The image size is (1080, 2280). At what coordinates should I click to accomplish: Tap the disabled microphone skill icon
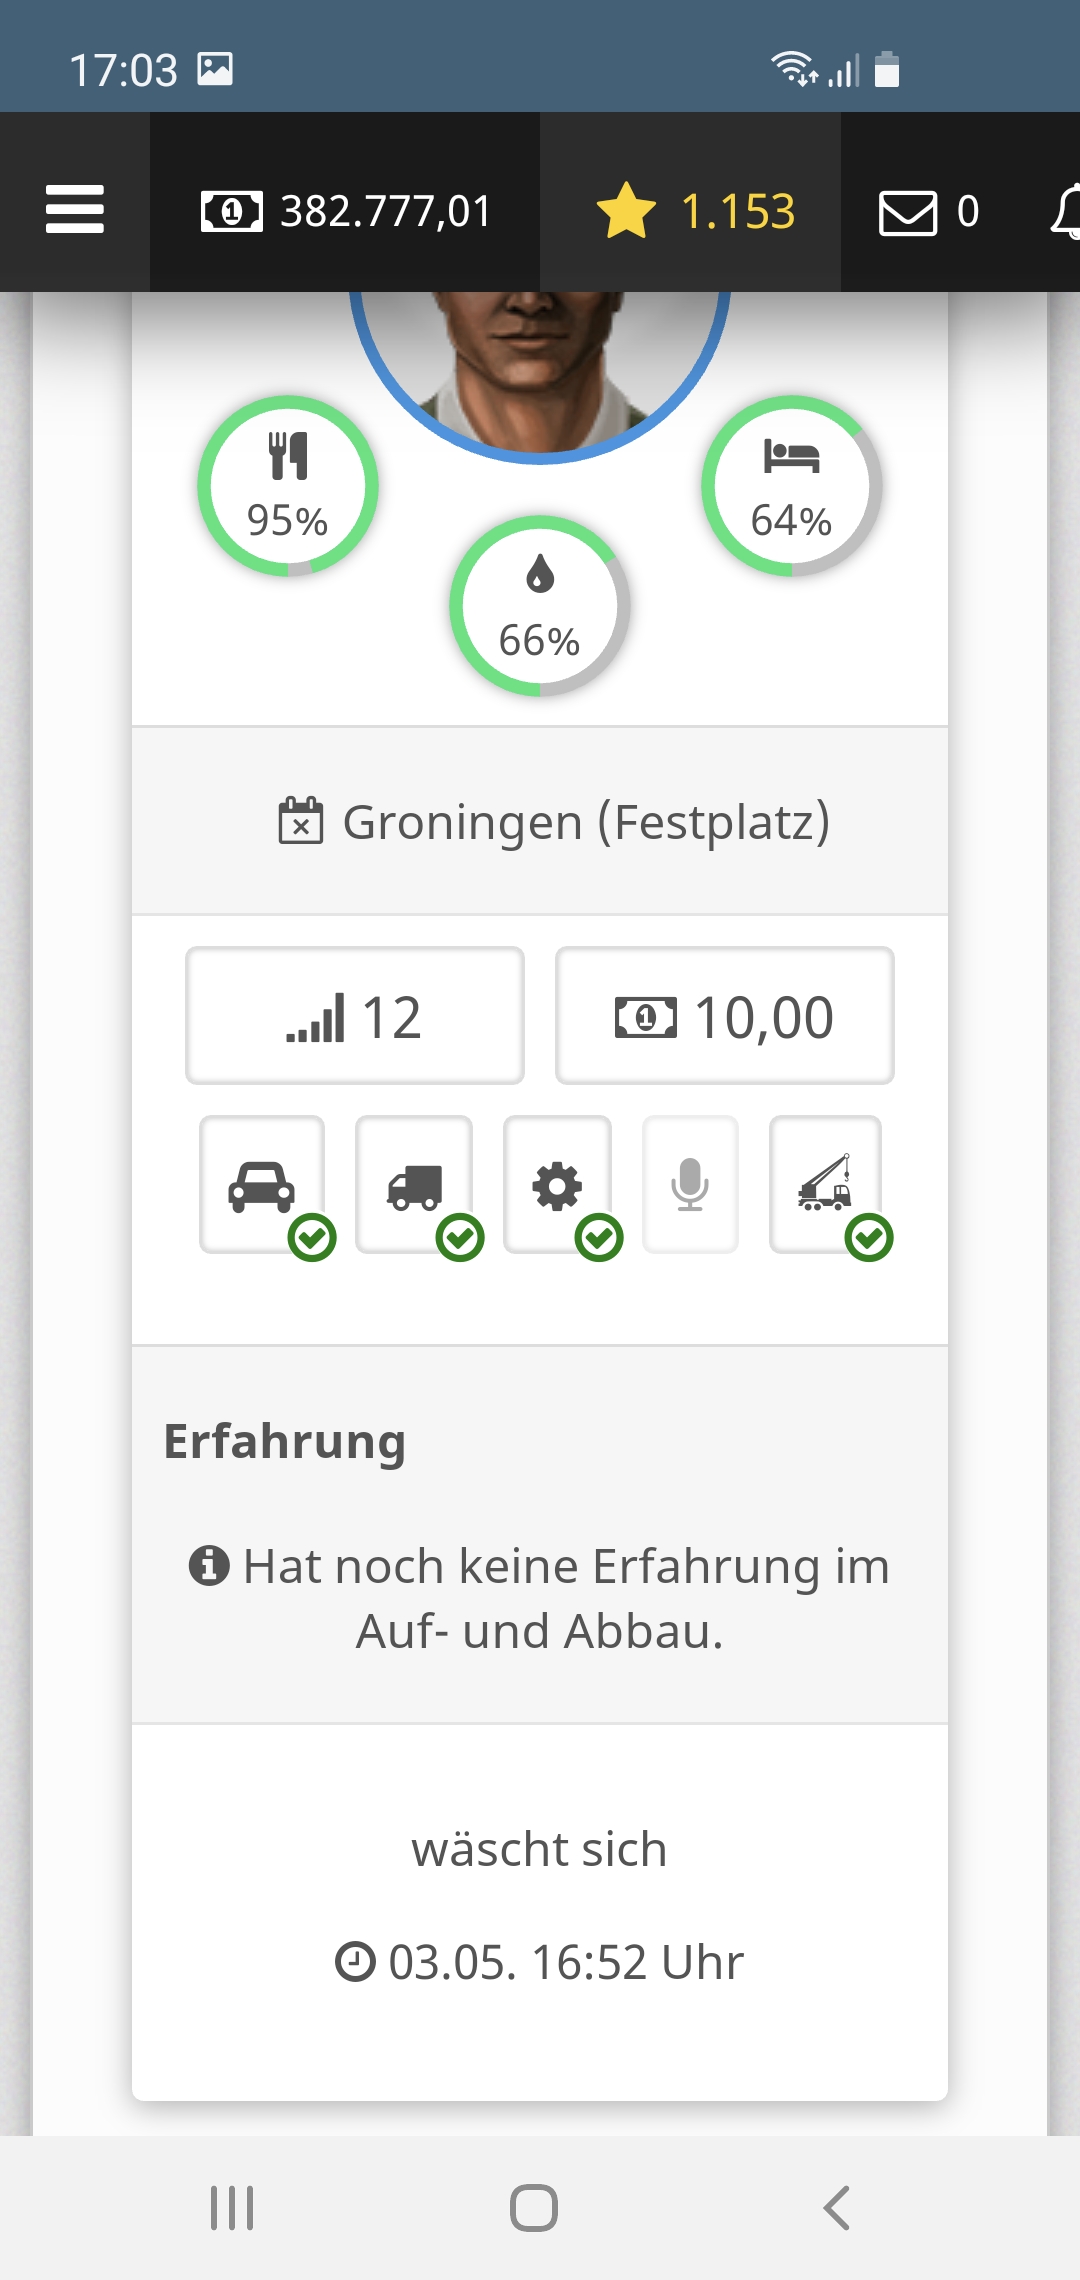(690, 1184)
